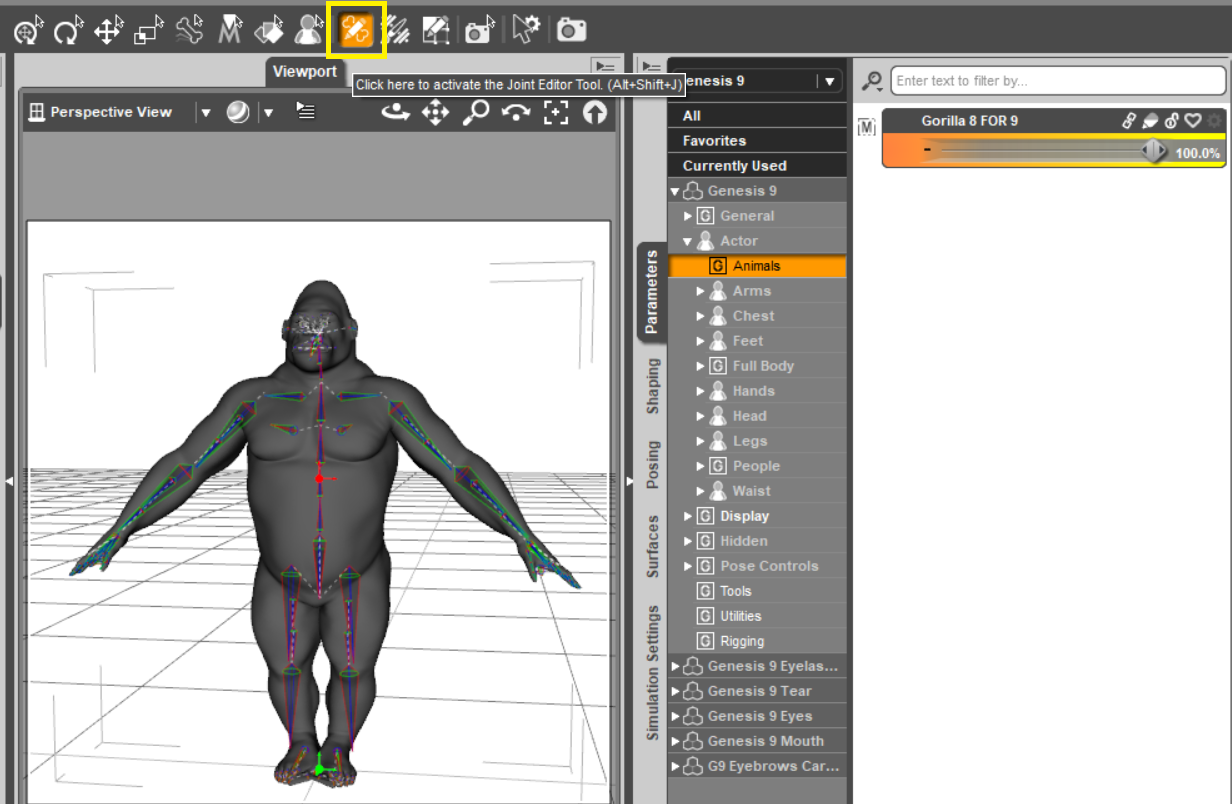Select the Scale tool in the toolbar
This screenshot has width=1232, height=804.
coord(148,31)
